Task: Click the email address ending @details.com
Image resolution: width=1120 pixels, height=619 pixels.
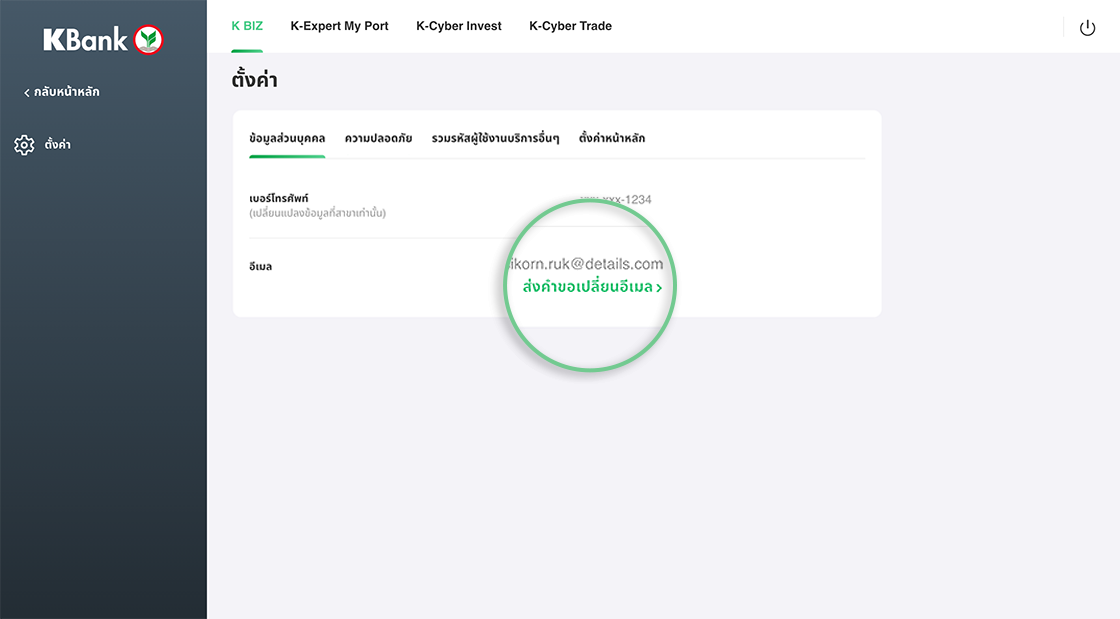Action: coord(587,264)
